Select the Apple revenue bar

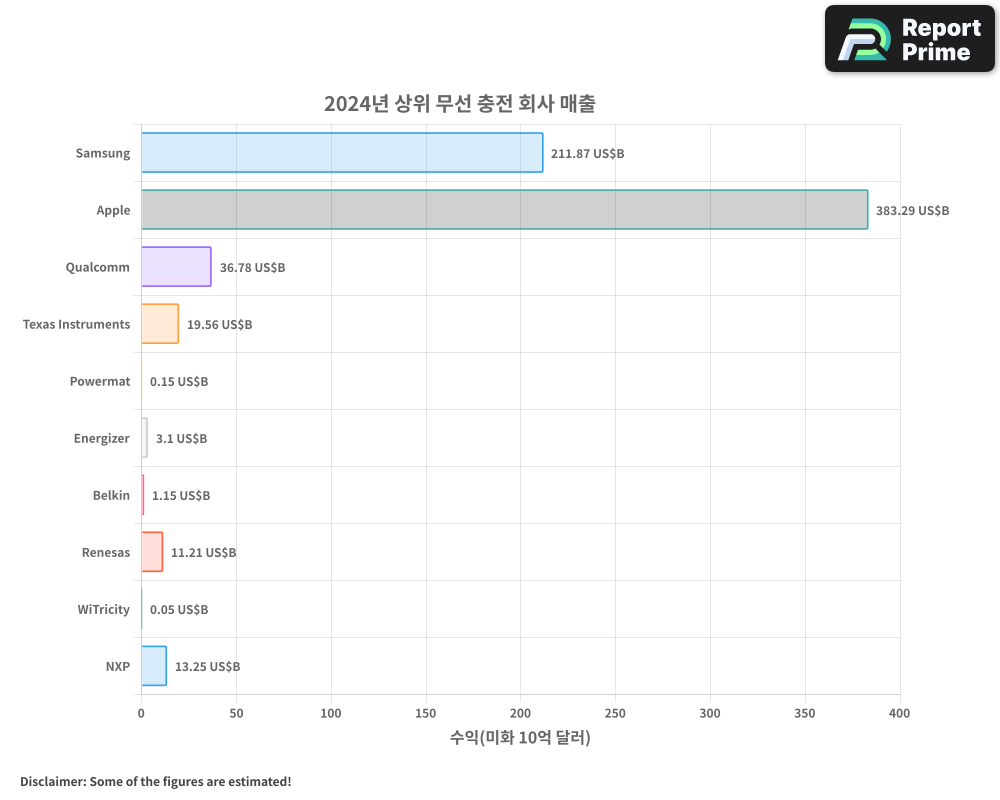coord(500,210)
